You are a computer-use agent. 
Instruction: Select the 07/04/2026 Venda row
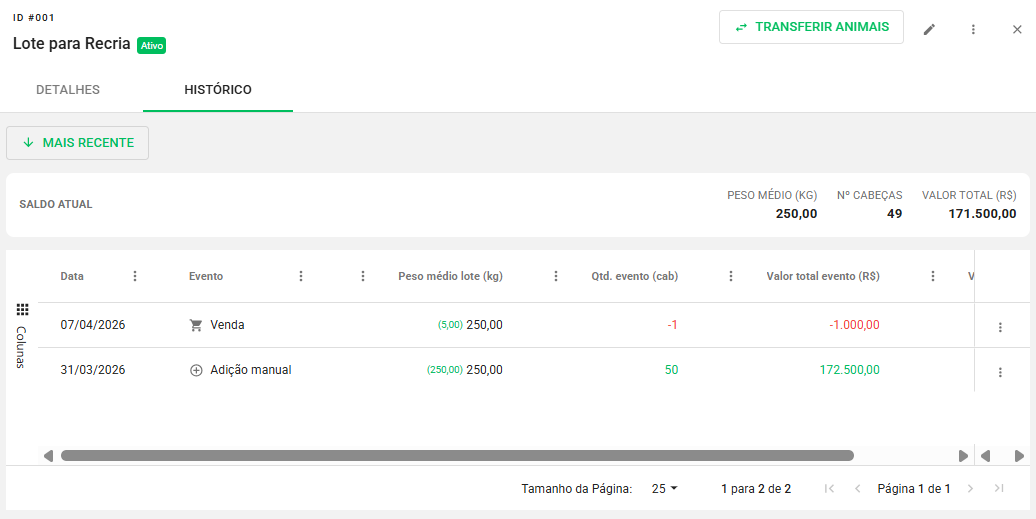pos(400,325)
